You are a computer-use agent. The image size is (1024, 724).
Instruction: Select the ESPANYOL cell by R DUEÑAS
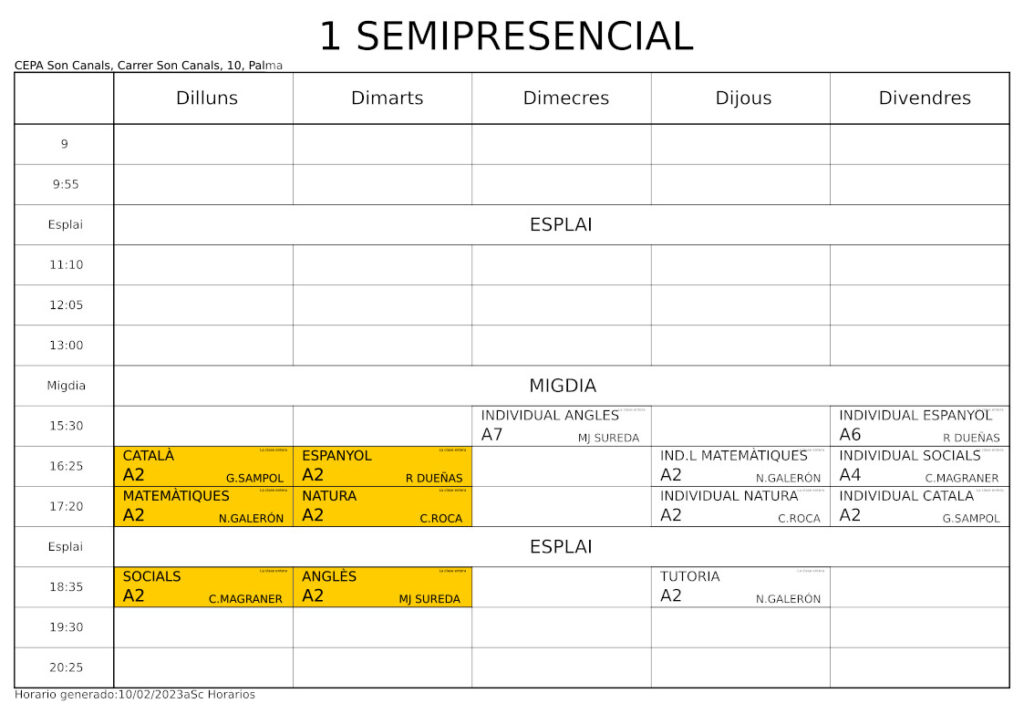point(383,466)
